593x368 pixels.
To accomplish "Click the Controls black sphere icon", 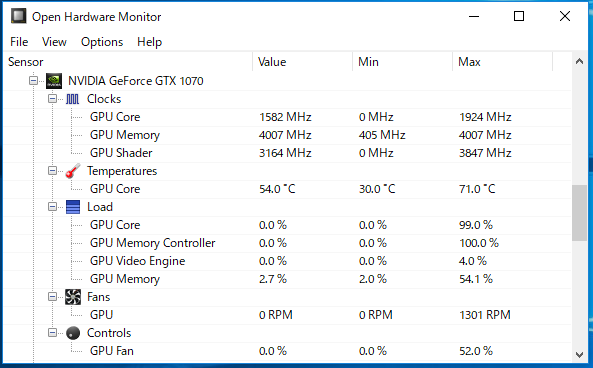I will [73, 333].
